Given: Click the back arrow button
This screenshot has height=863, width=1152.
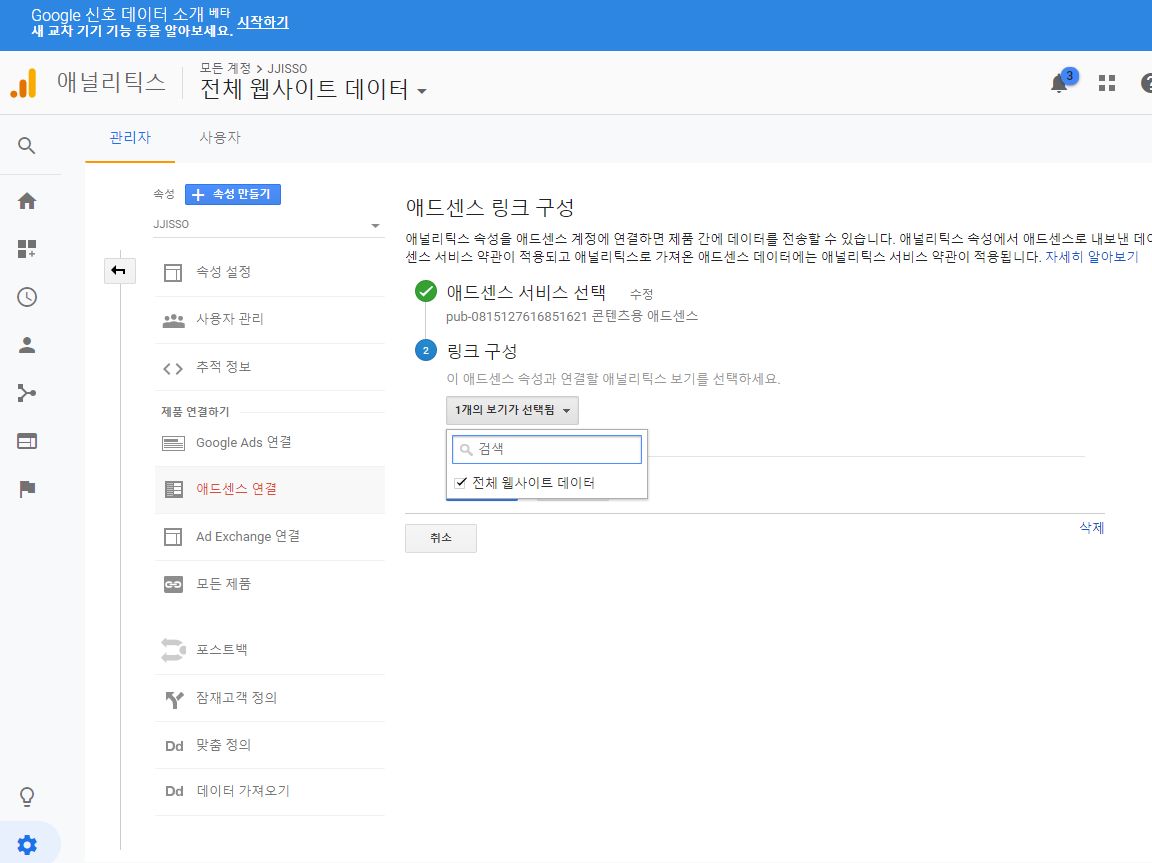Looking at the screenshot, I should 119,271.
